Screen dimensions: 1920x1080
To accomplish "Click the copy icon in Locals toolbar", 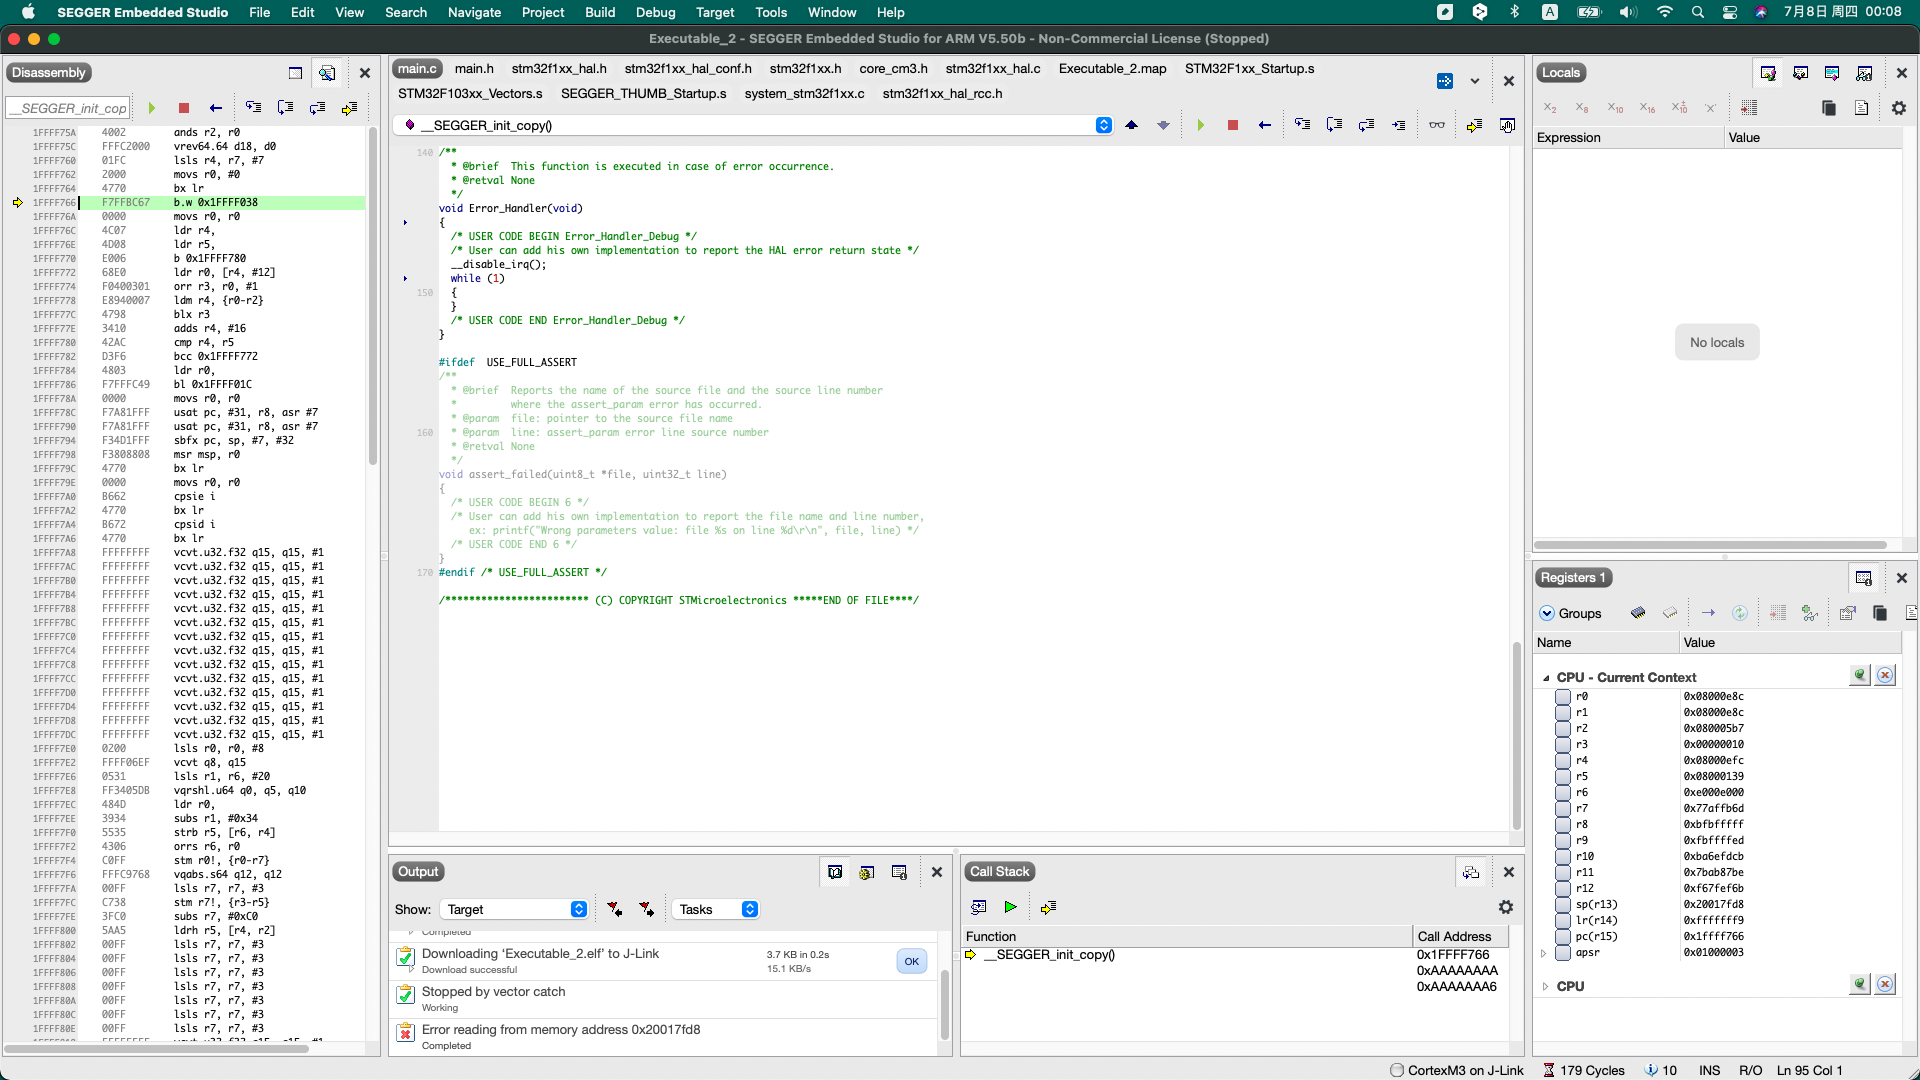I will tap(1829, 108).
